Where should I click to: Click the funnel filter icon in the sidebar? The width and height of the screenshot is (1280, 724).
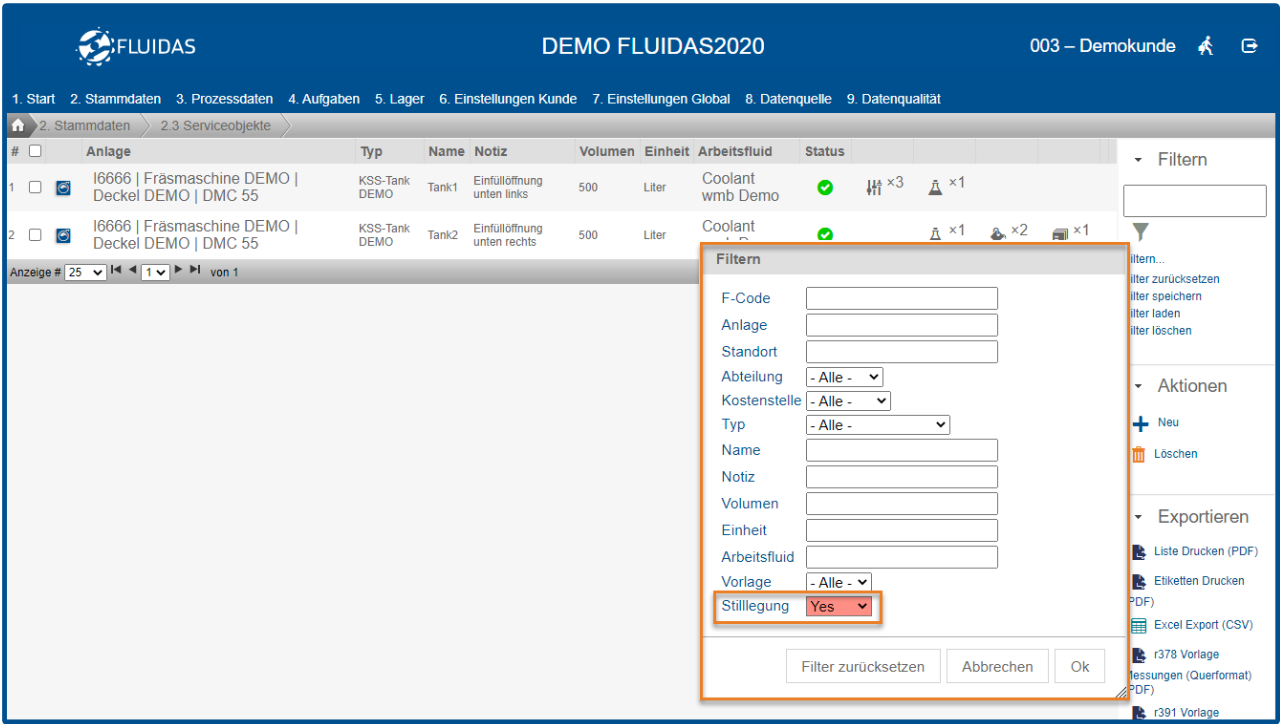[1140, 233]
